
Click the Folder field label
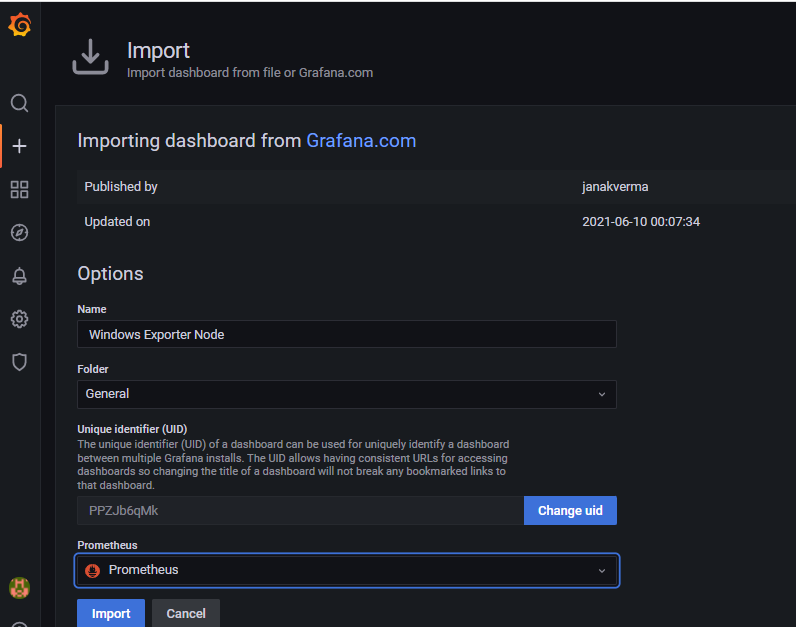92,369
